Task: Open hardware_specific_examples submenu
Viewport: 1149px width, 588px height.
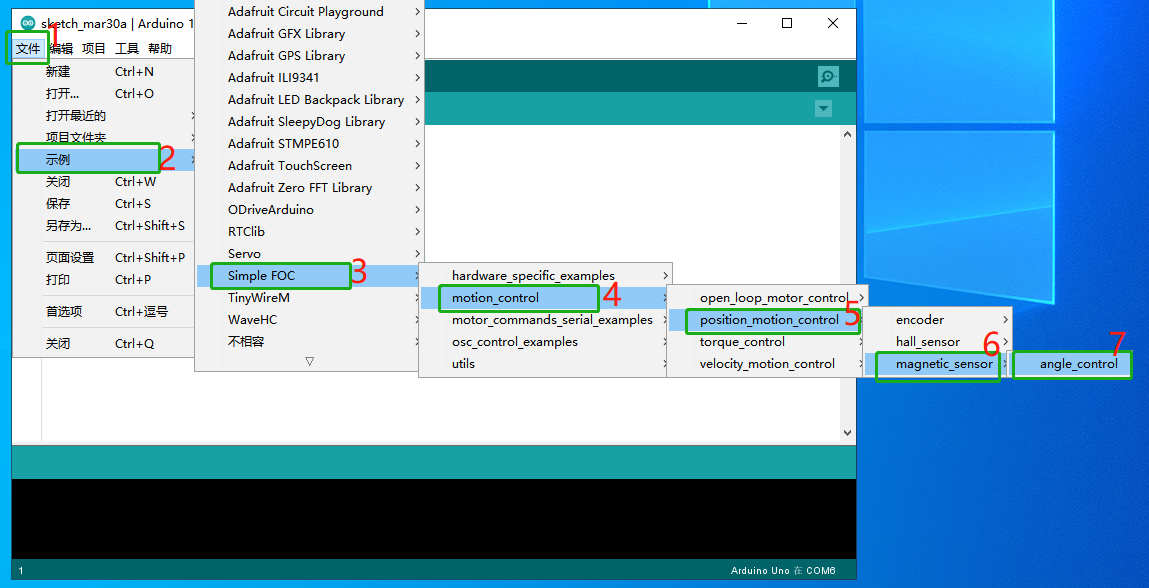Action: (x=545, y=276)
